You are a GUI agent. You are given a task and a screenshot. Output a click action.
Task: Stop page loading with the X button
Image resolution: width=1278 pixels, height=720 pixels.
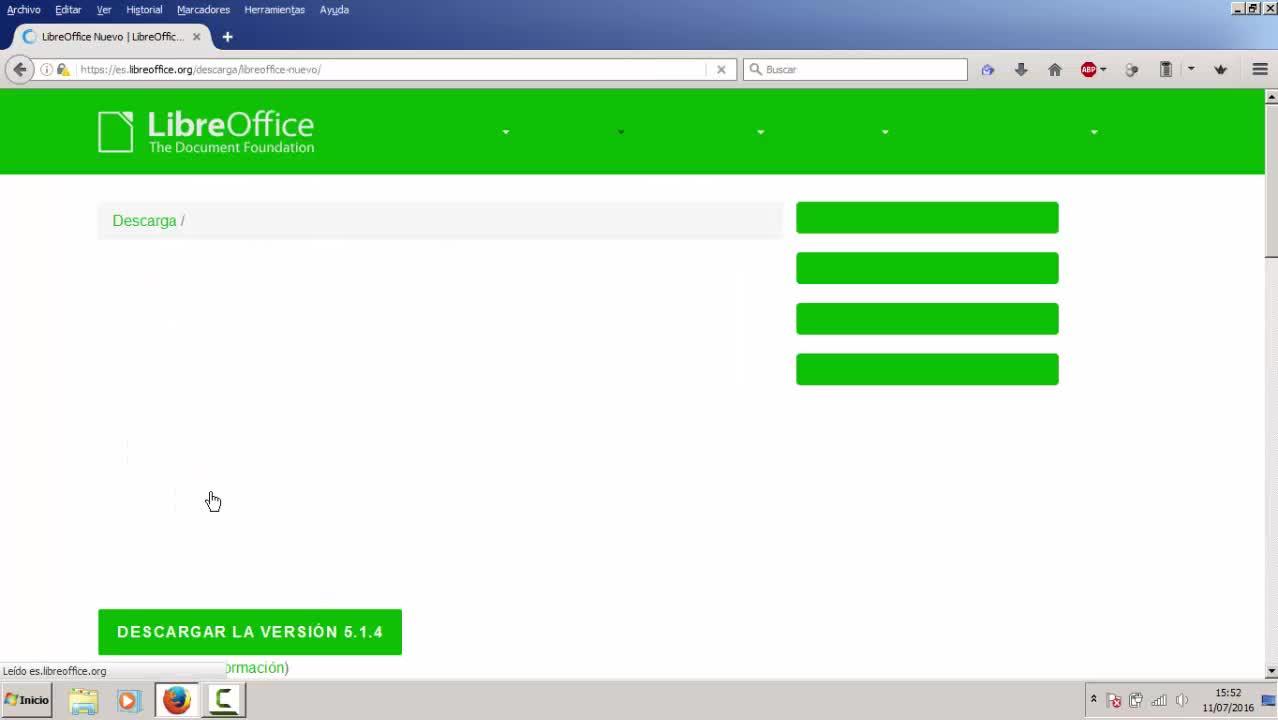[x=721, y=69]
